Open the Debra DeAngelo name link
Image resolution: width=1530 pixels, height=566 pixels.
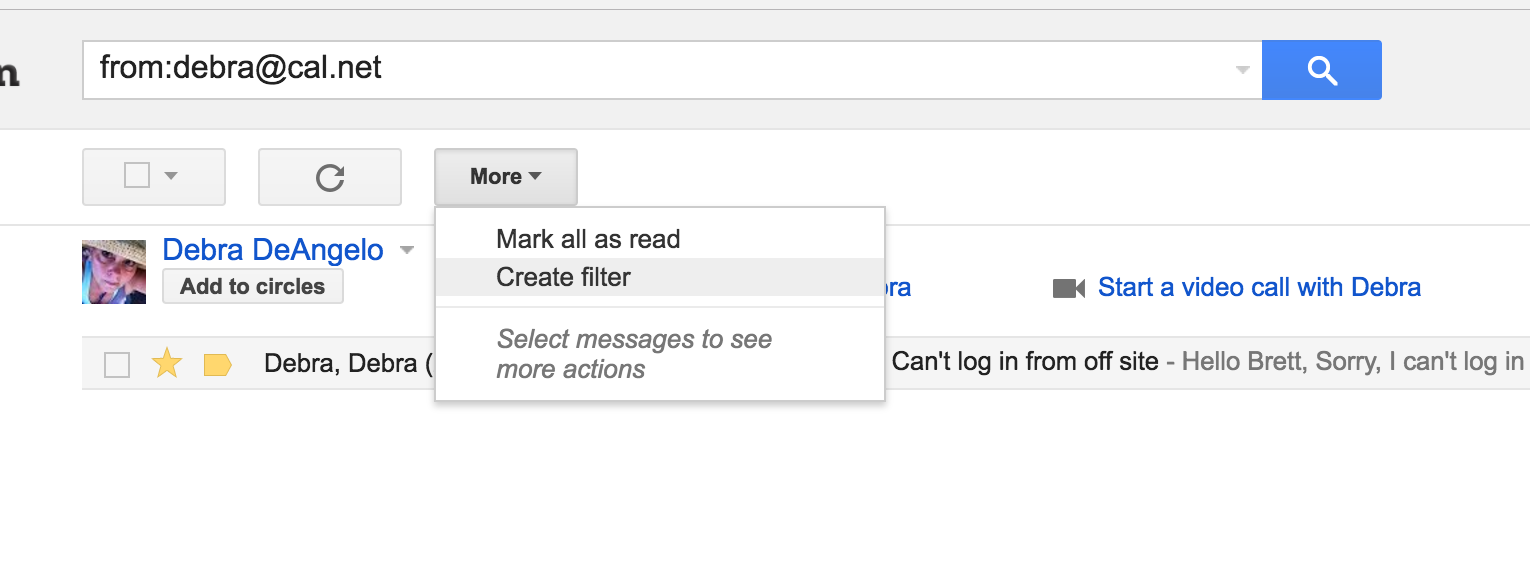(x=272, y=249)
